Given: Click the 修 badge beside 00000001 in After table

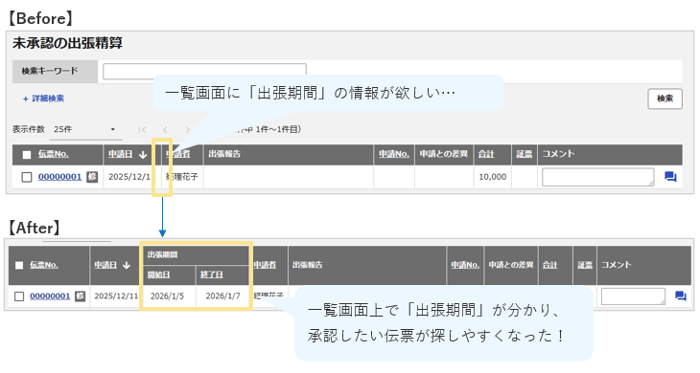Looking at the screenshot, I should click(x=80, y=296).
